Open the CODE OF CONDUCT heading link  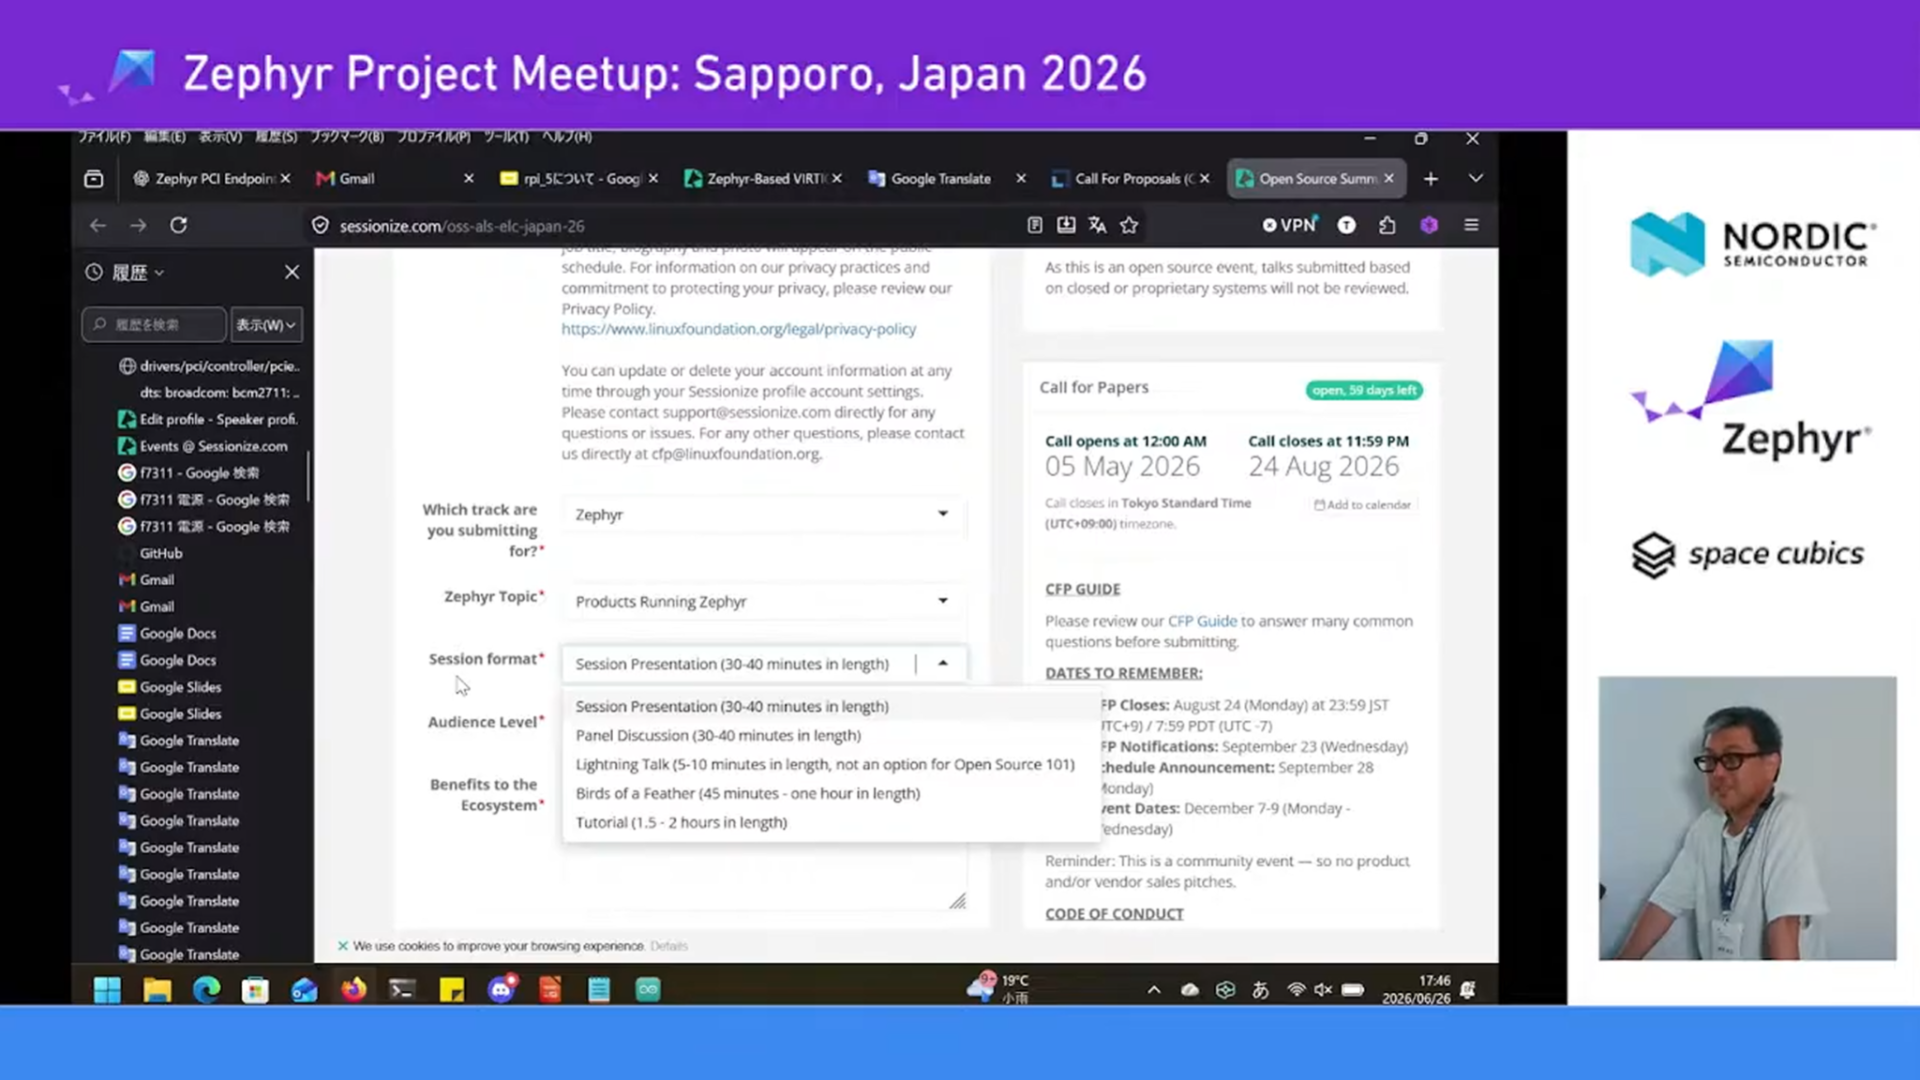(1114, 914)
